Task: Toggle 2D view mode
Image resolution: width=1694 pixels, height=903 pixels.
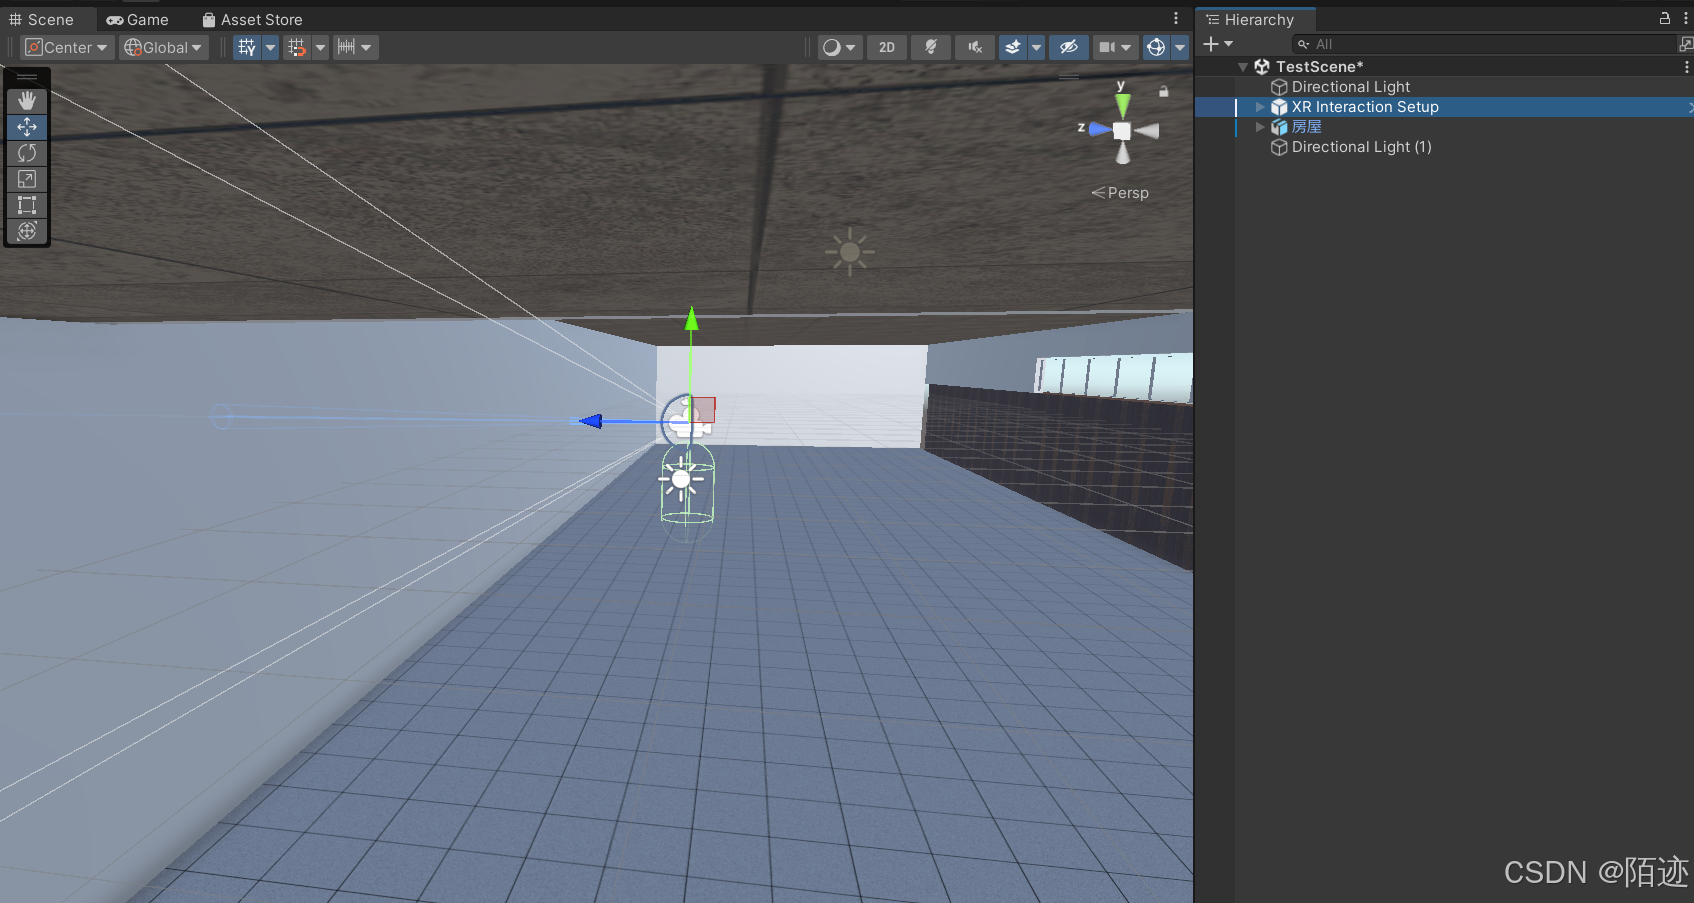Action: 887,47
